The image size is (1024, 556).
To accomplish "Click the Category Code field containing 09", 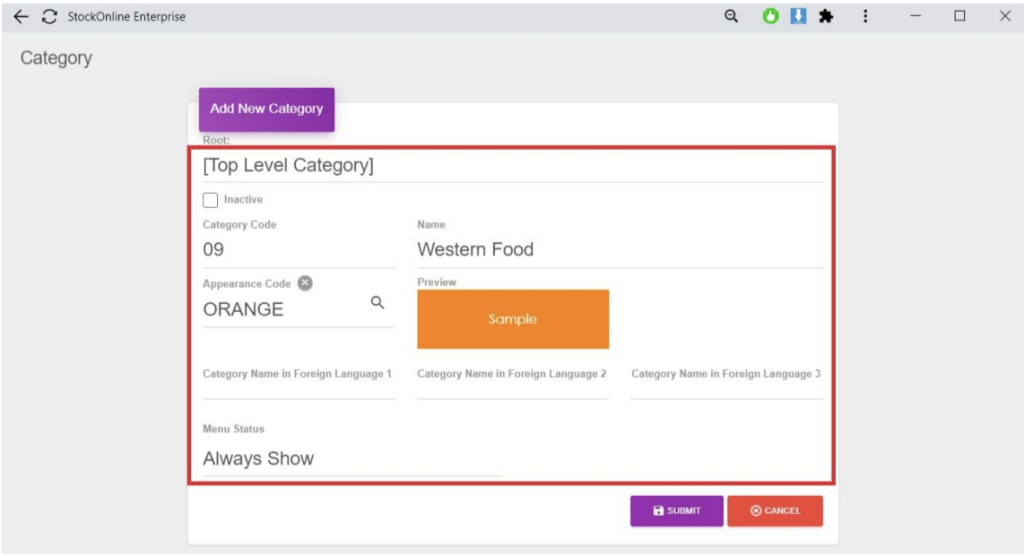I will click(298, 250).
